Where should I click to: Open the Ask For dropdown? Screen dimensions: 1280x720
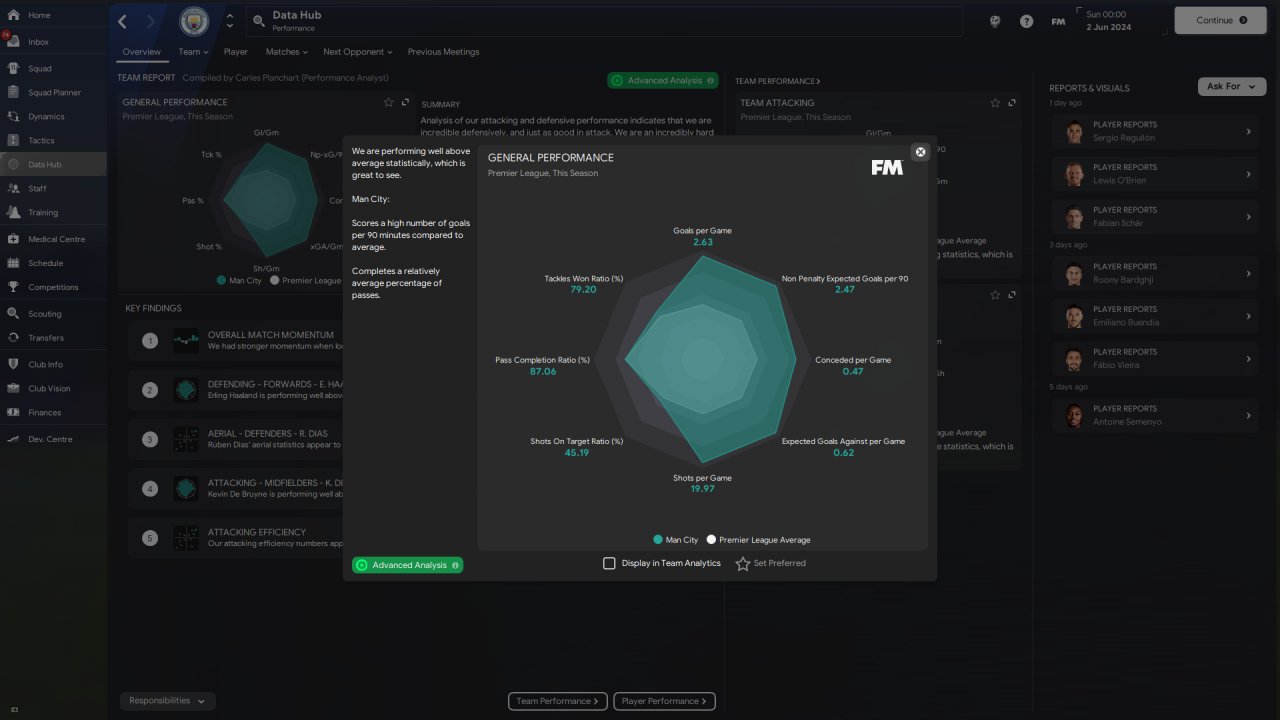[1230, 87]
